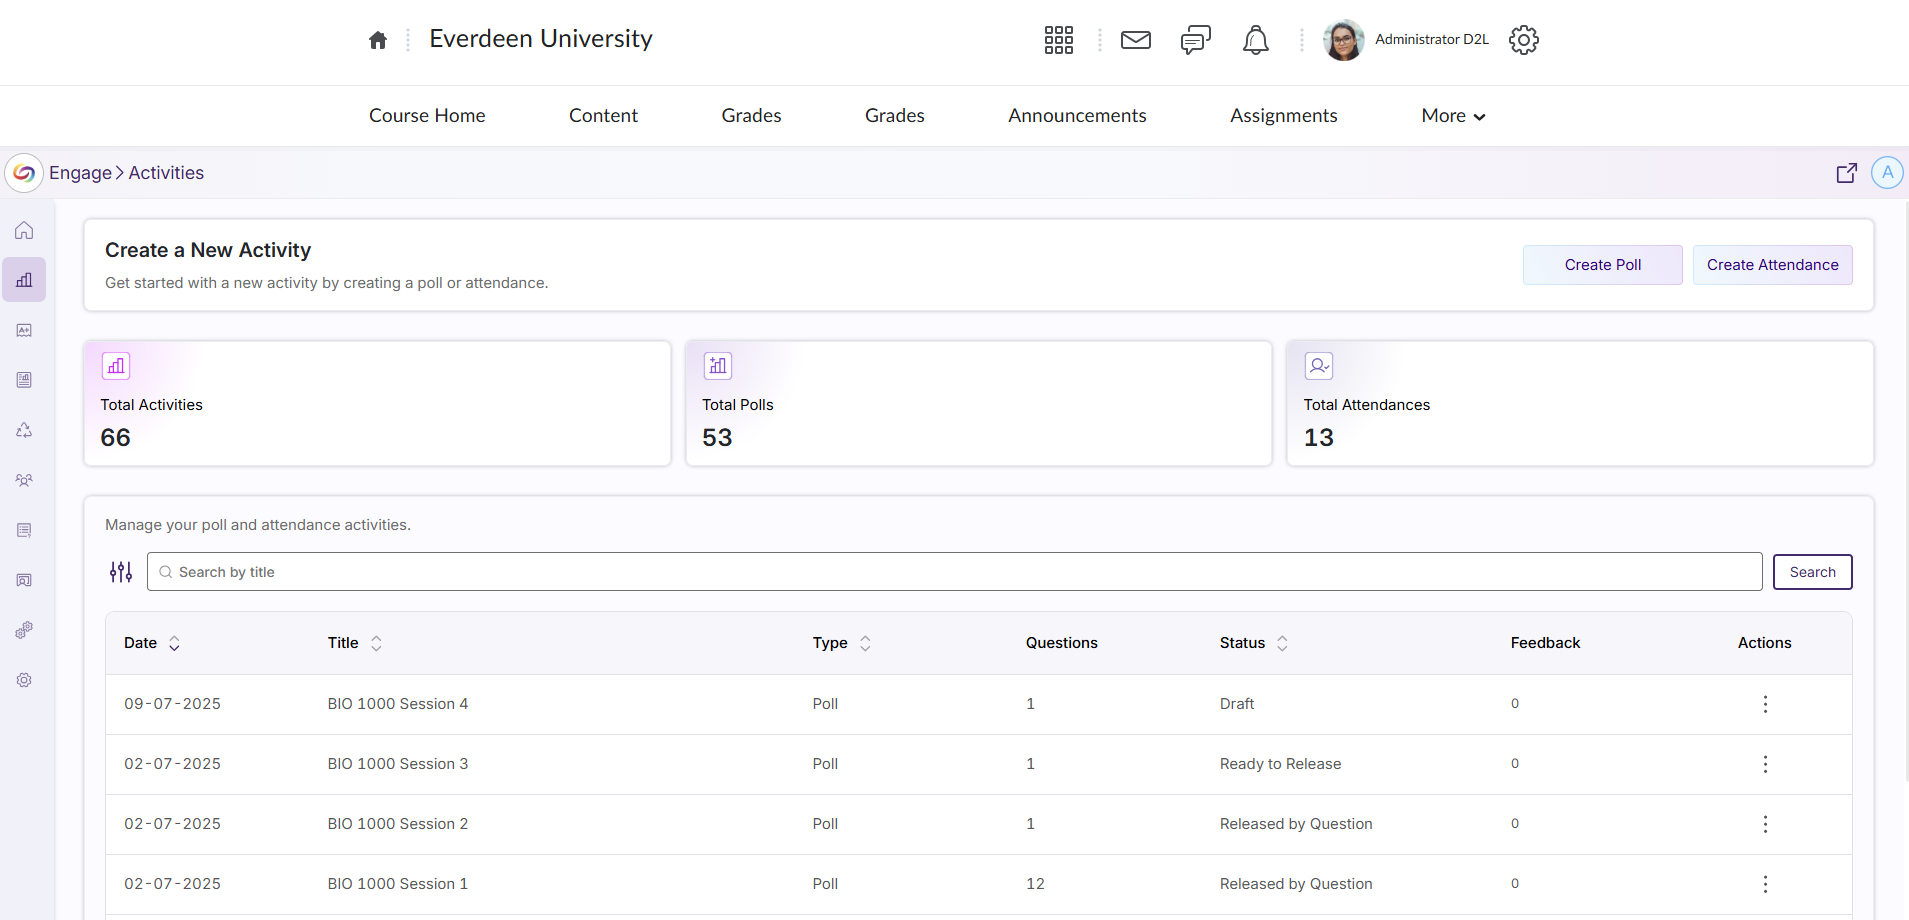Click the sidebar discussion board icon
The image size is (1909, 920).
(24, 580)
